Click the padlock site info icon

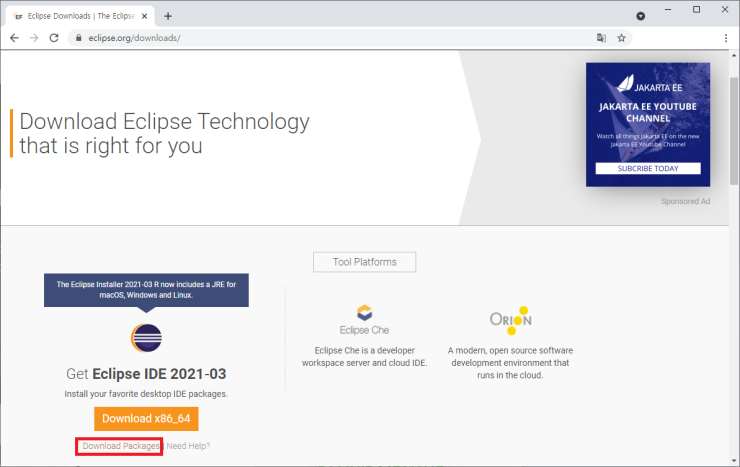[x=80, y=38]
